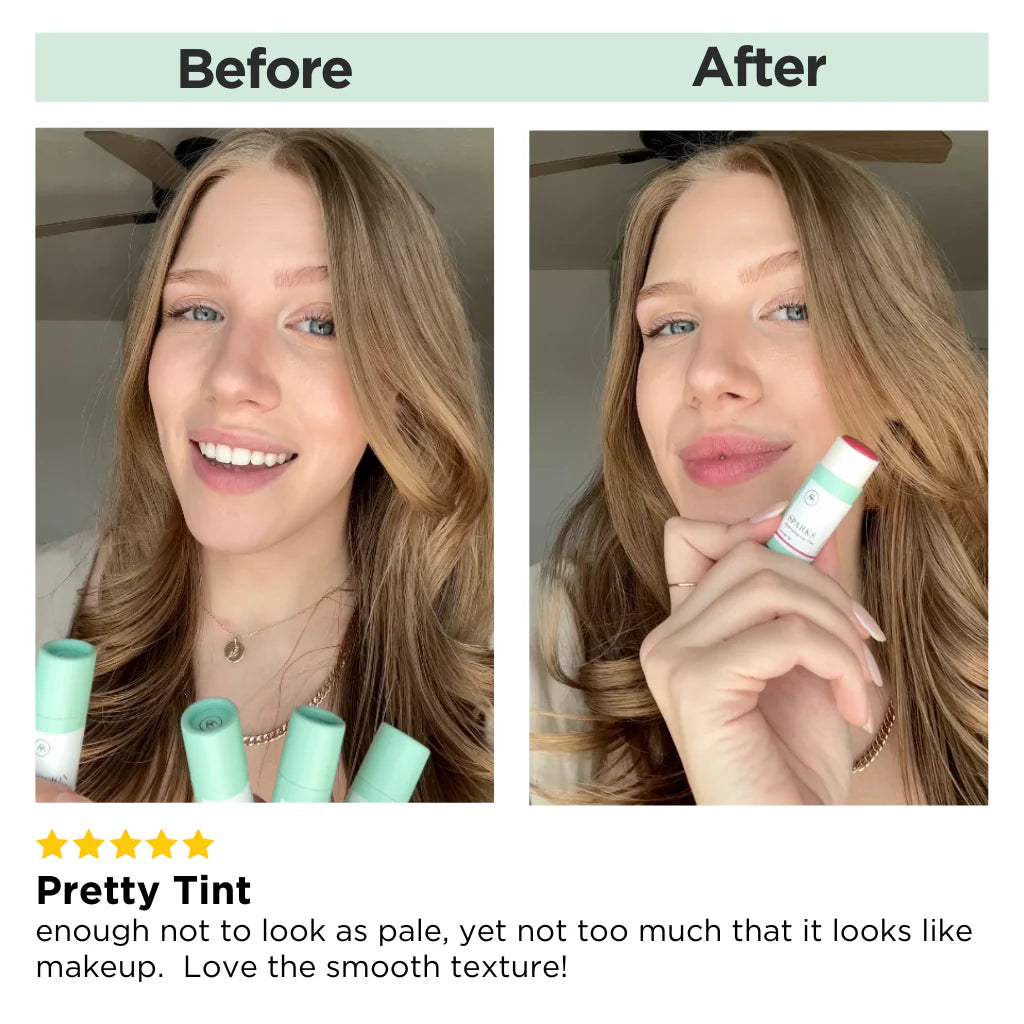
Task: Open the After photo
Action: (758, 468)
